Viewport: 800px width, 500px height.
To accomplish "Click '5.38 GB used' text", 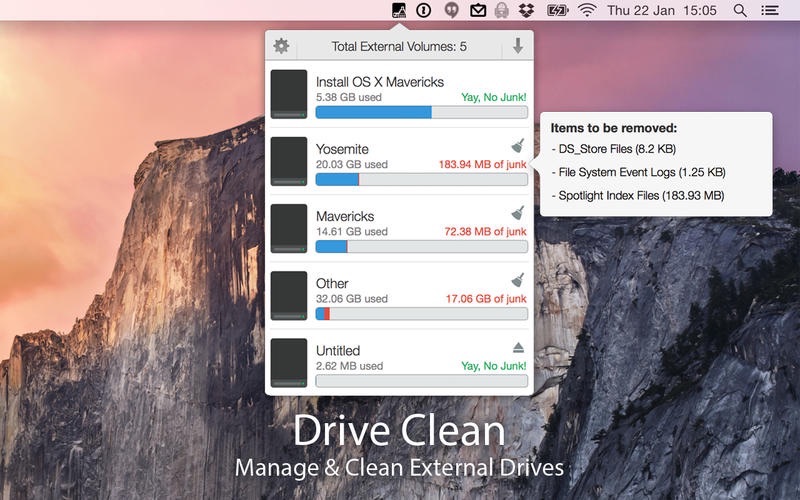I will [x=348, y=97].
